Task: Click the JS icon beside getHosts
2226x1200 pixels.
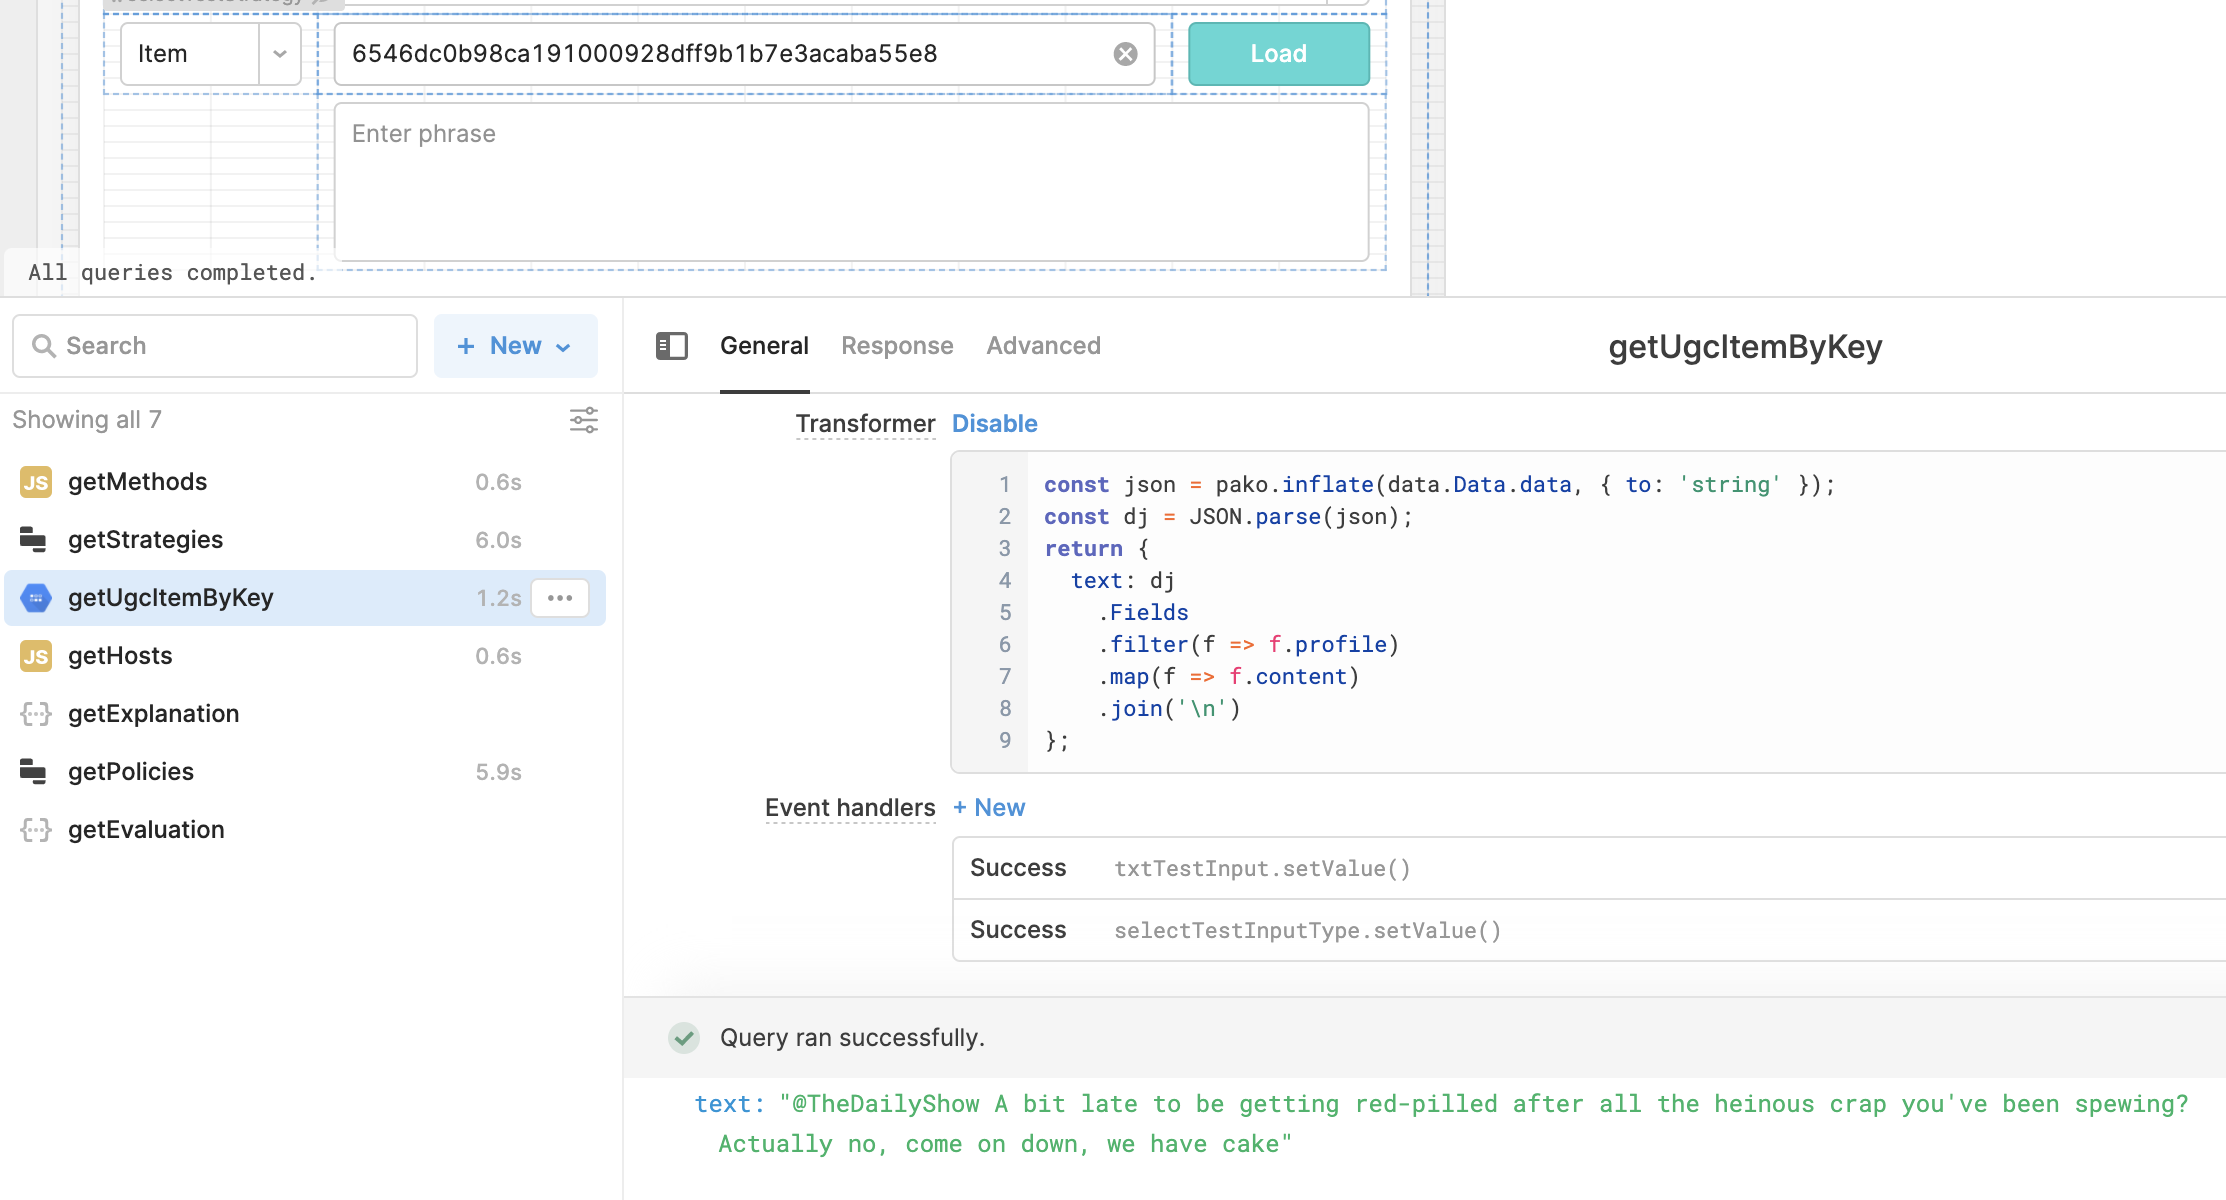Action: 36,656
